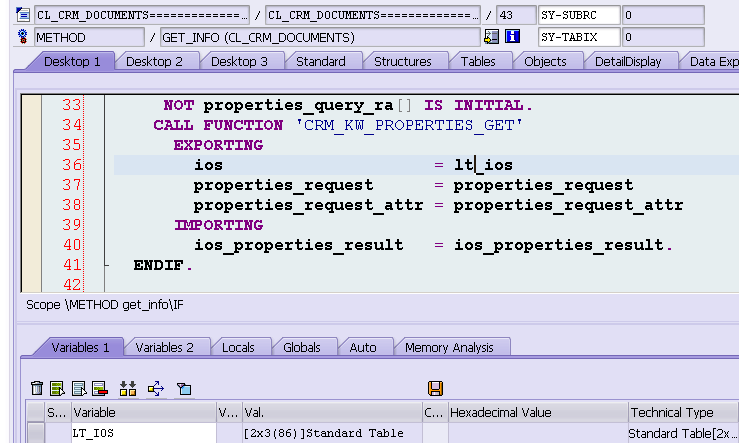739x443 pixels.
Task: Open the Locals tab
Action: (x=238, y=348)
